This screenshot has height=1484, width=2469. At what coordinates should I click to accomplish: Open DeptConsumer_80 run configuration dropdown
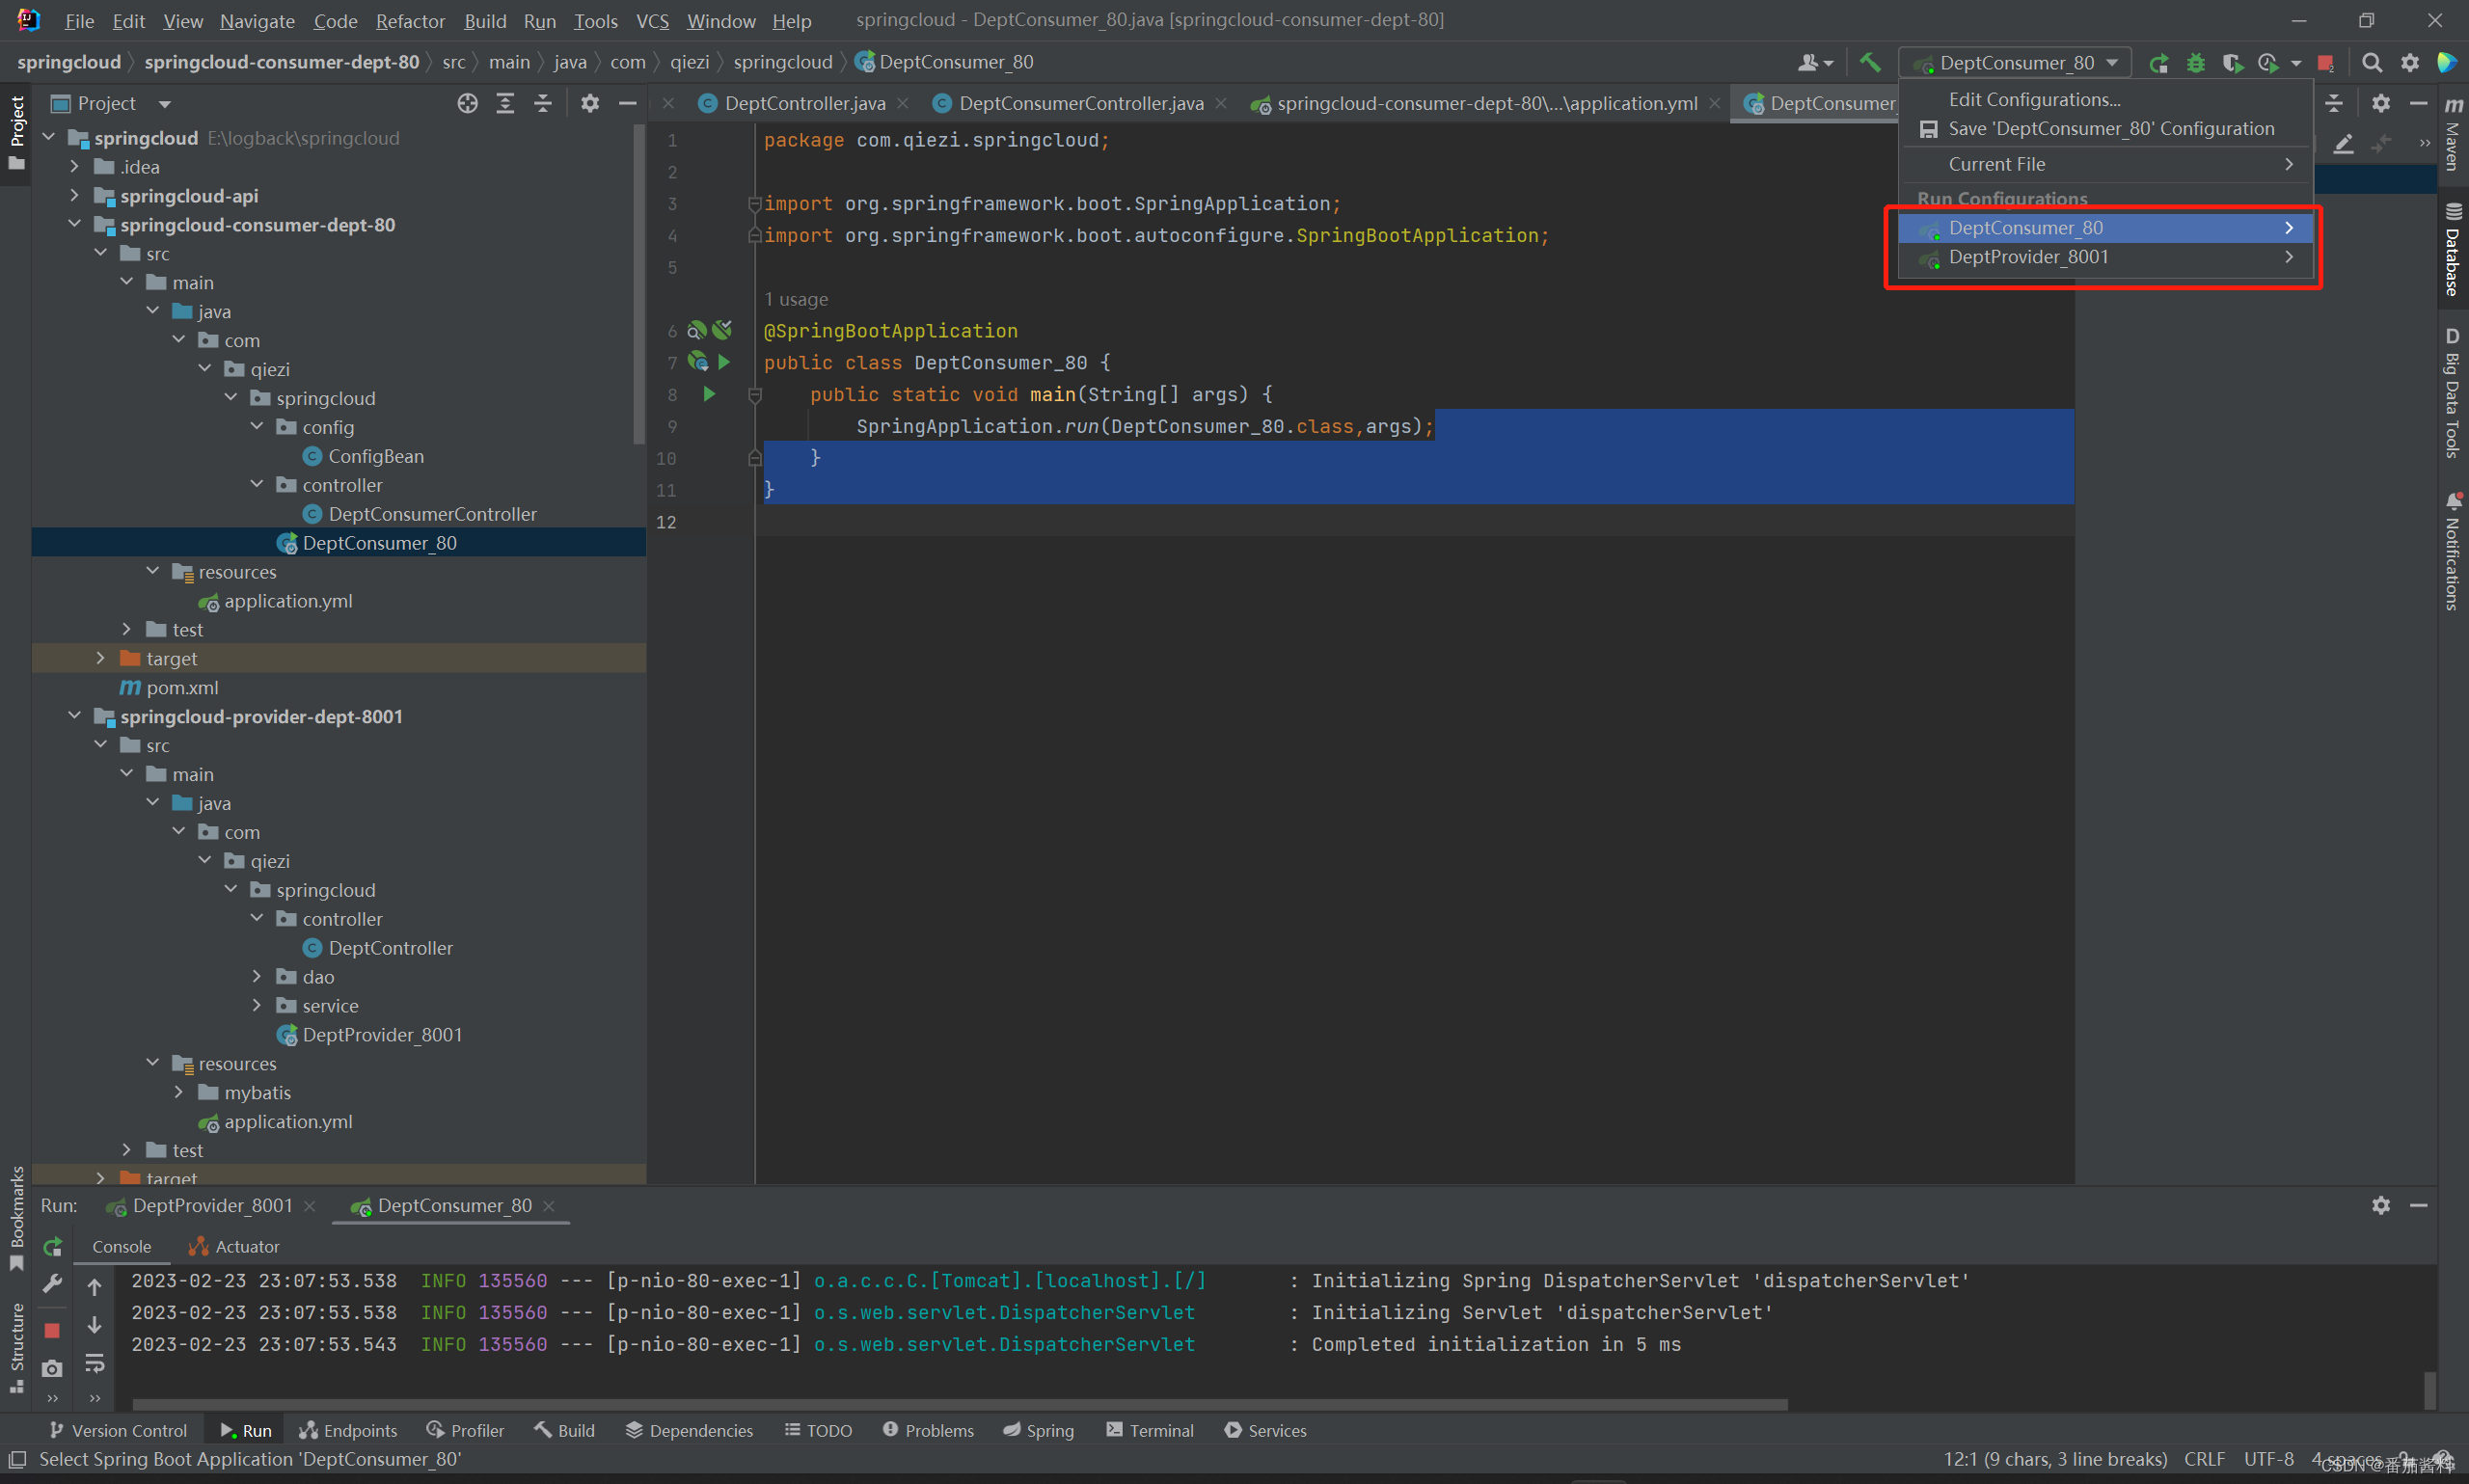coord(2016,63)
